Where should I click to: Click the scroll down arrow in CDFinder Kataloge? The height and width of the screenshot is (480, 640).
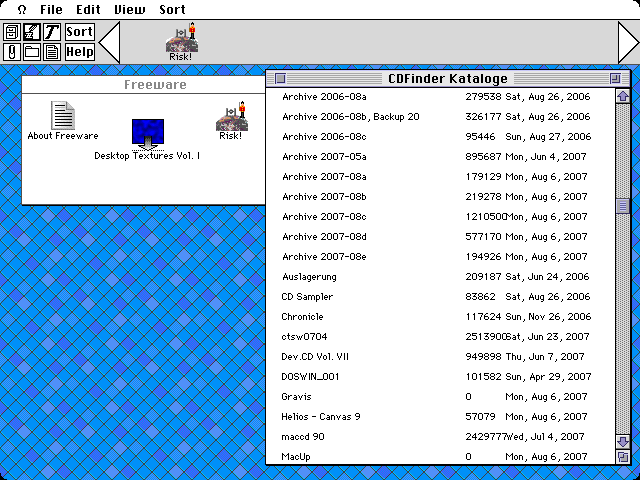[x=623, y=441]
